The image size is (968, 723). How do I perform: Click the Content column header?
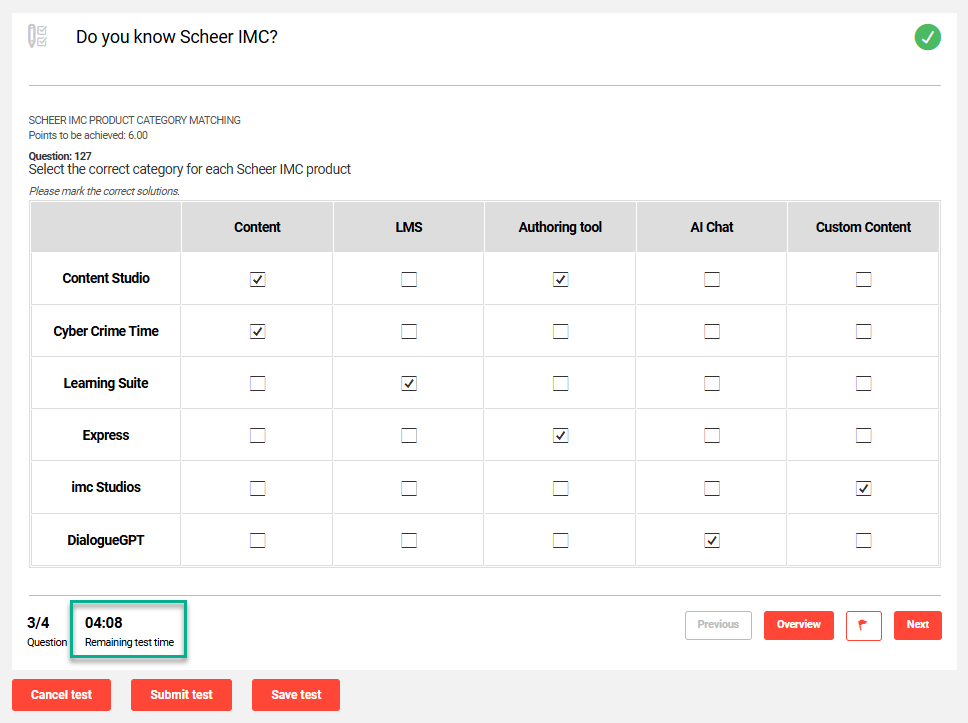(257, 227)
